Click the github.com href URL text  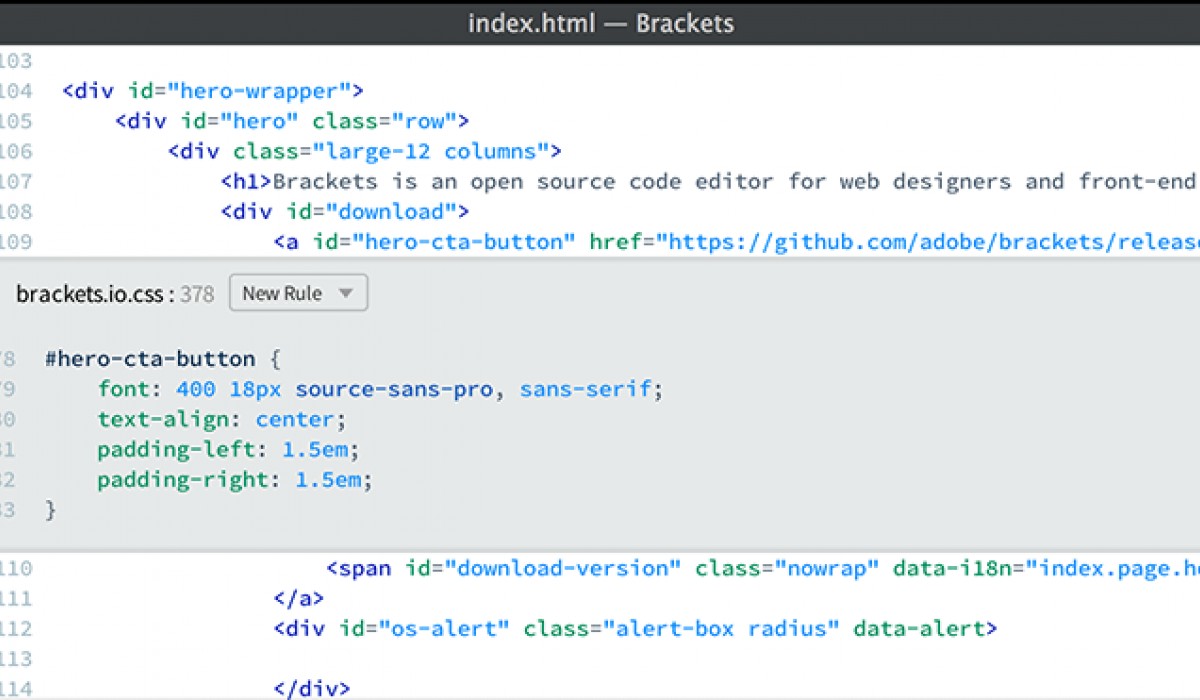point(930,241)
